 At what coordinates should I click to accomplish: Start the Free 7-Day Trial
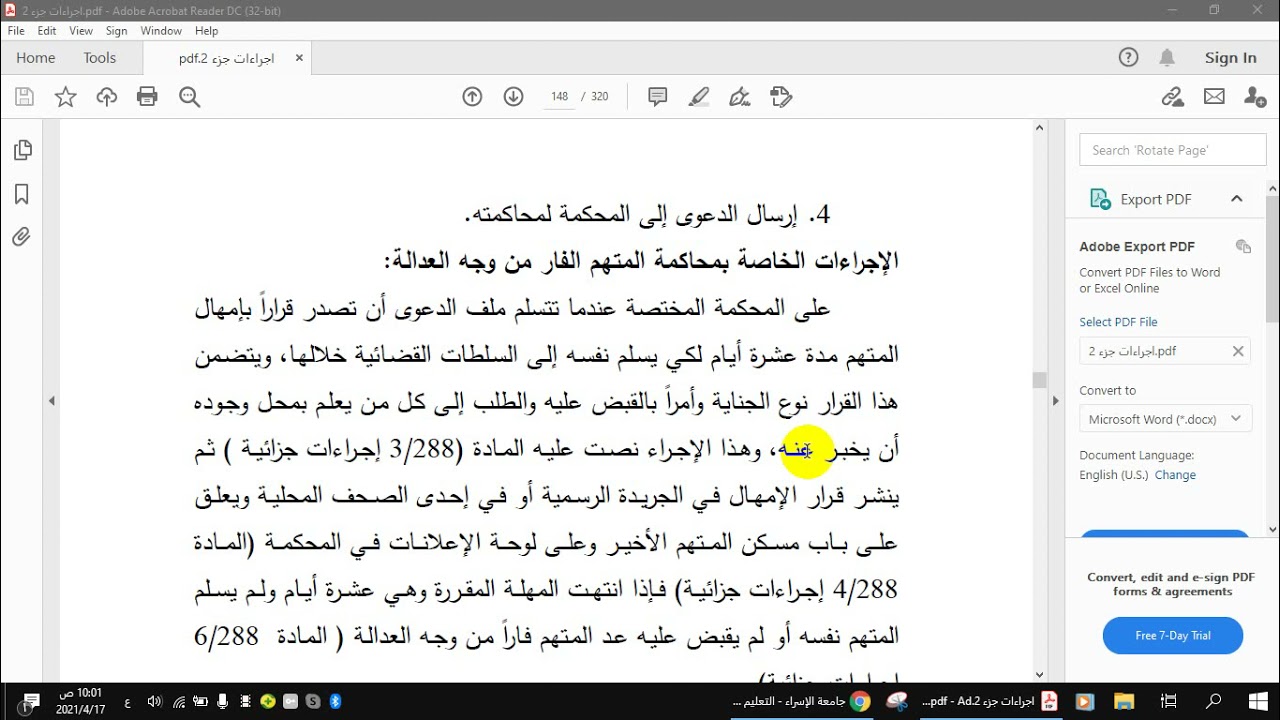pos(1173,635)
